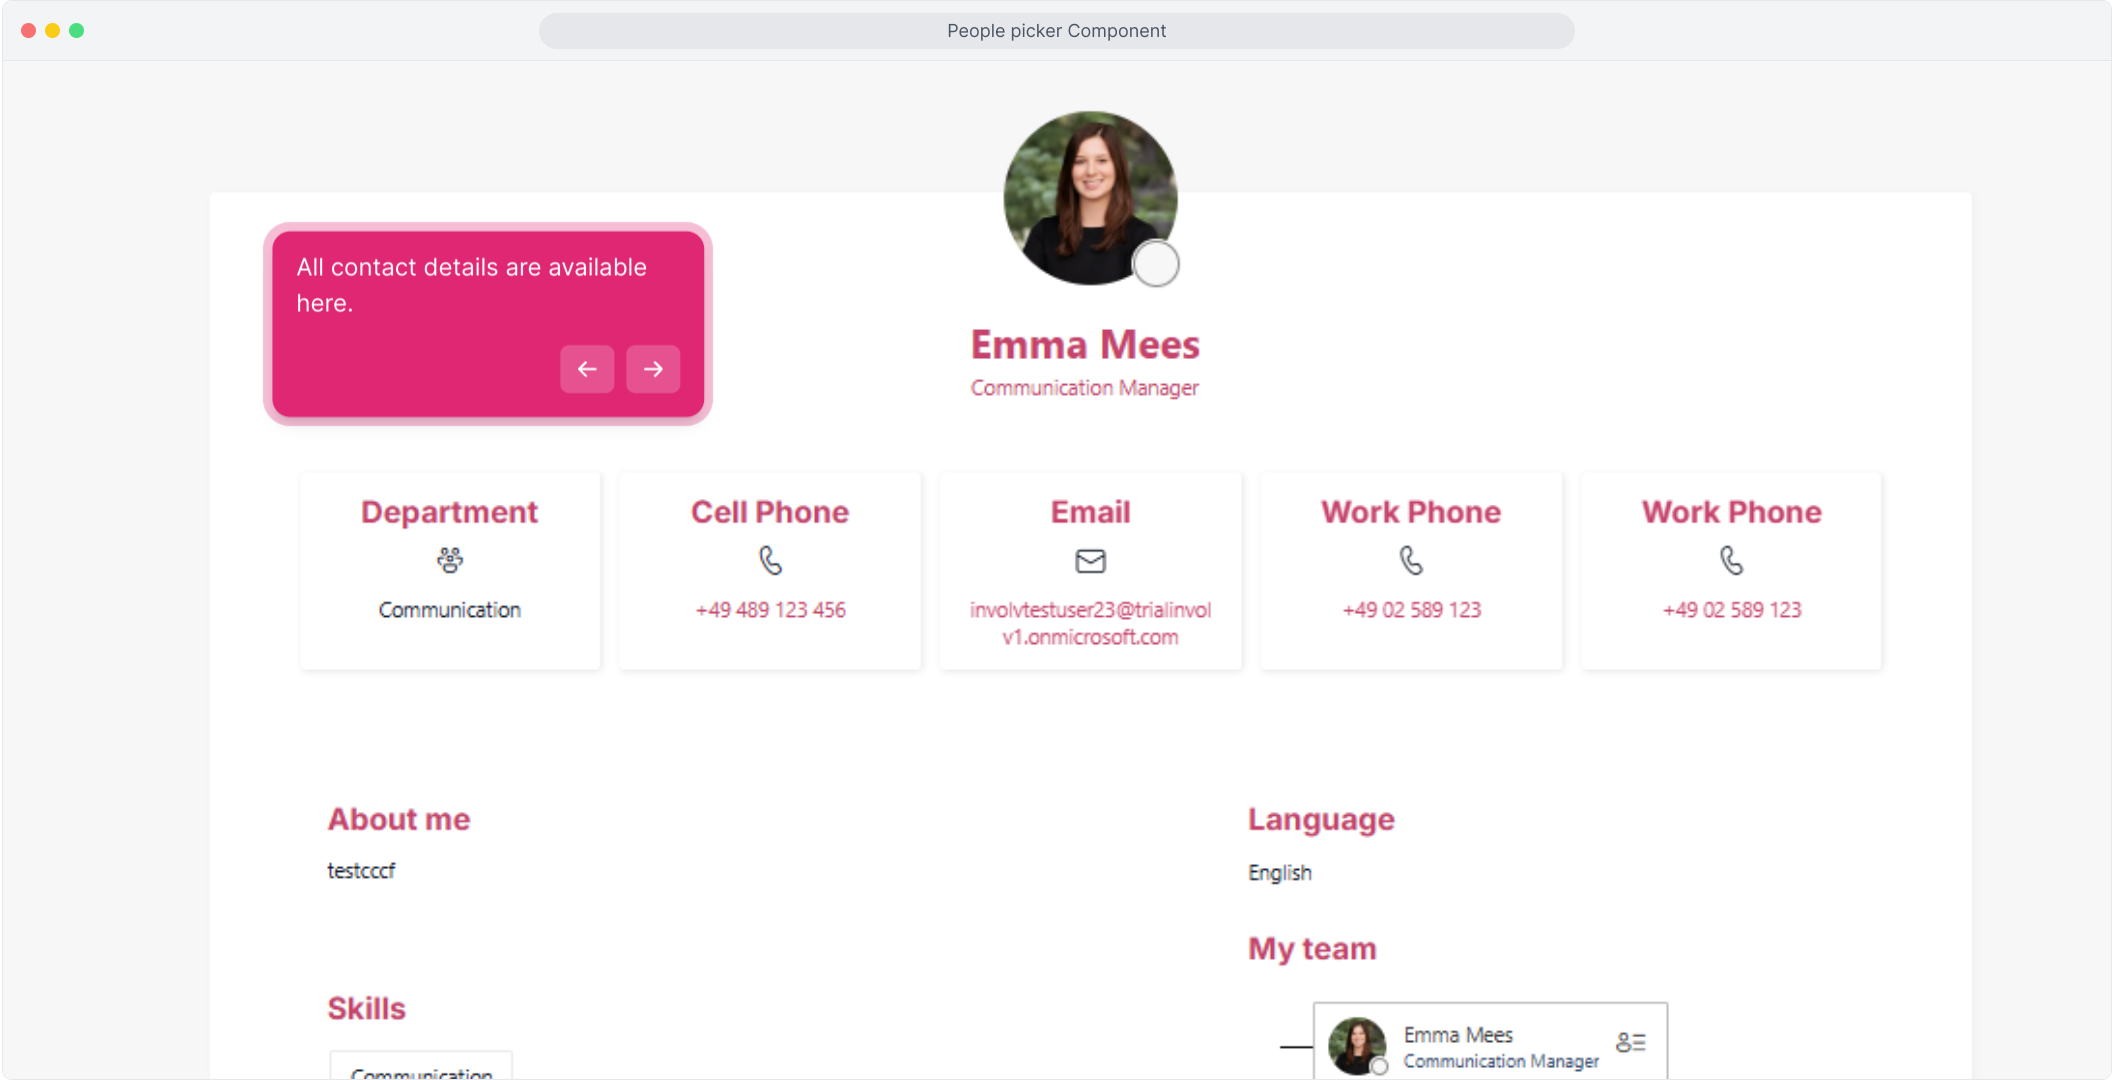The image size is (2114, 1080).
Task: Click the next arrow in the tooltip
Action: click(x=653, y=369)
